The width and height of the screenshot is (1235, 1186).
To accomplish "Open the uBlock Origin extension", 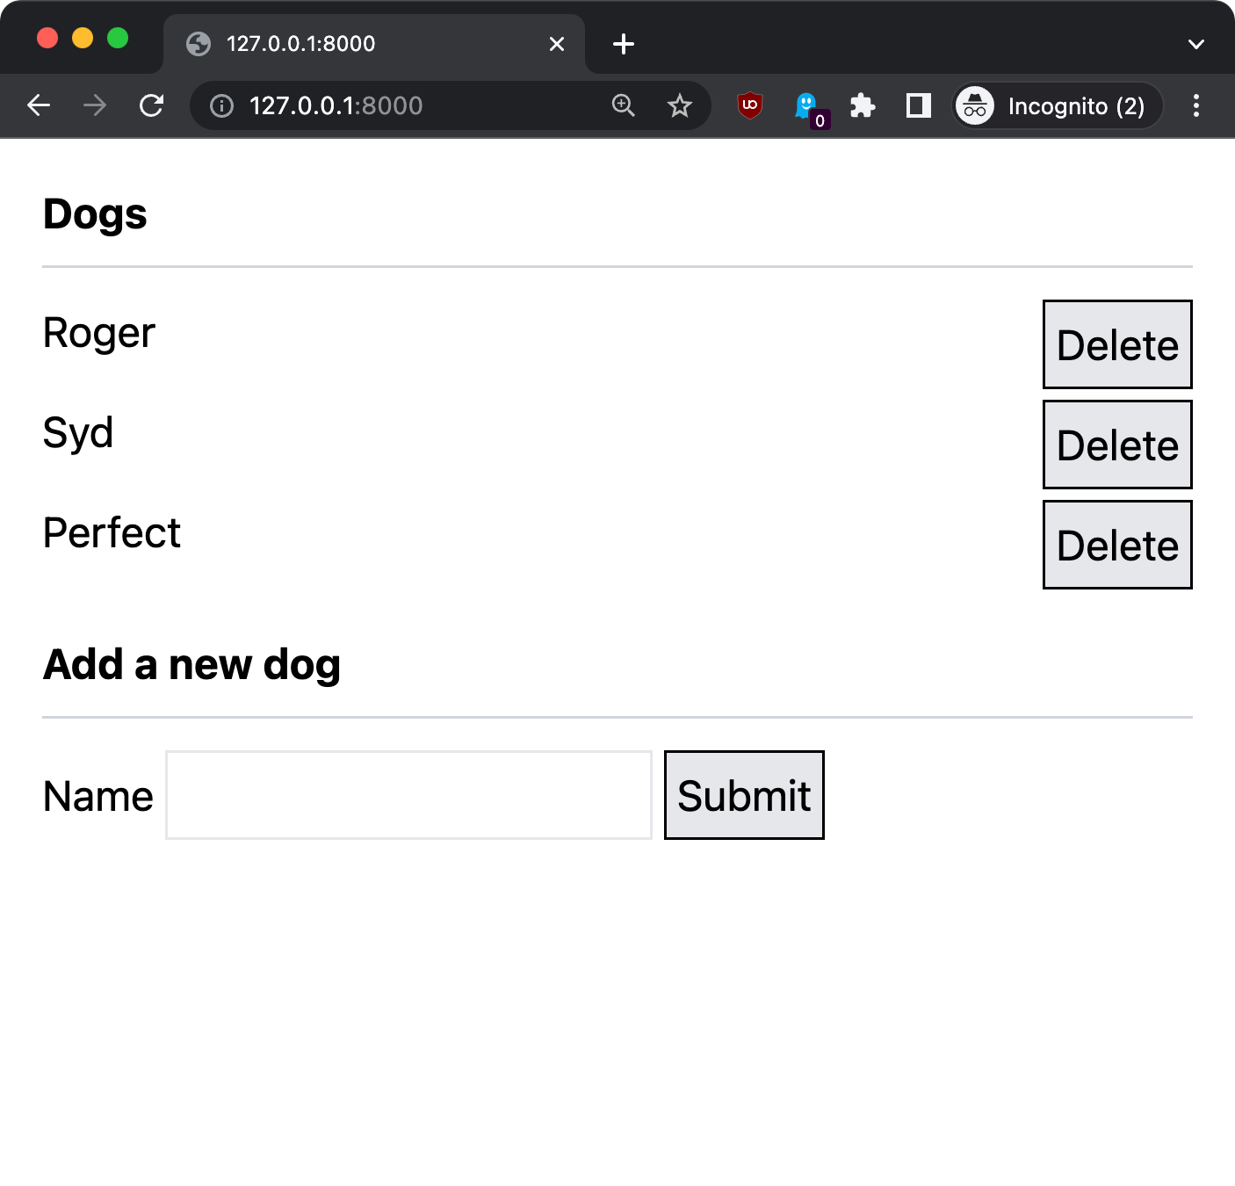I will (750, 106).
